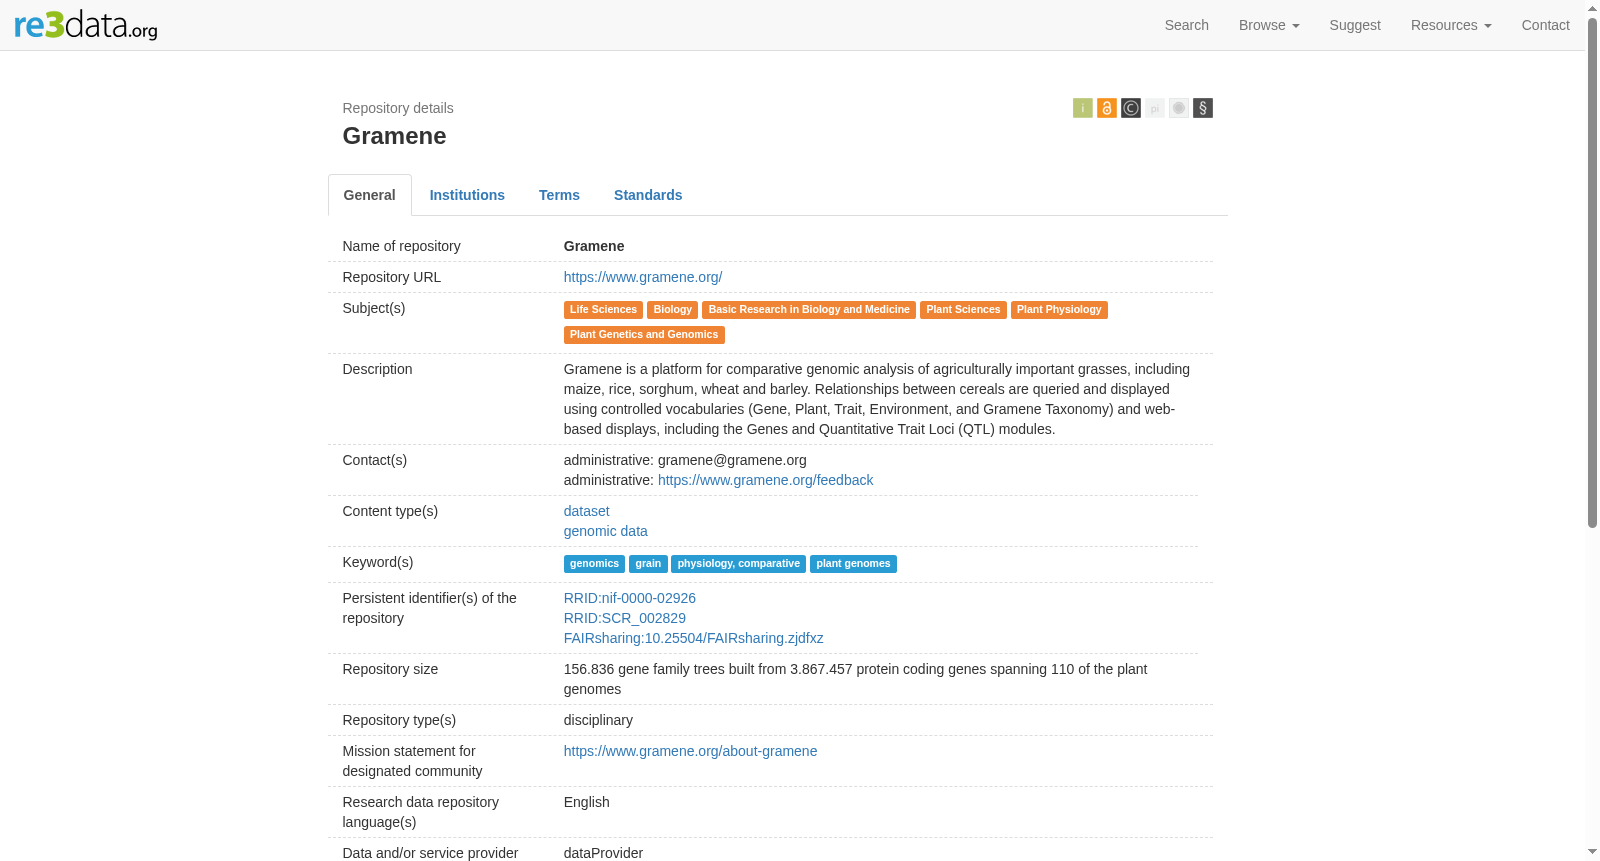The image size is (1600, 861).
Task: Switch to the Standards tab
Action: [648, 195]
